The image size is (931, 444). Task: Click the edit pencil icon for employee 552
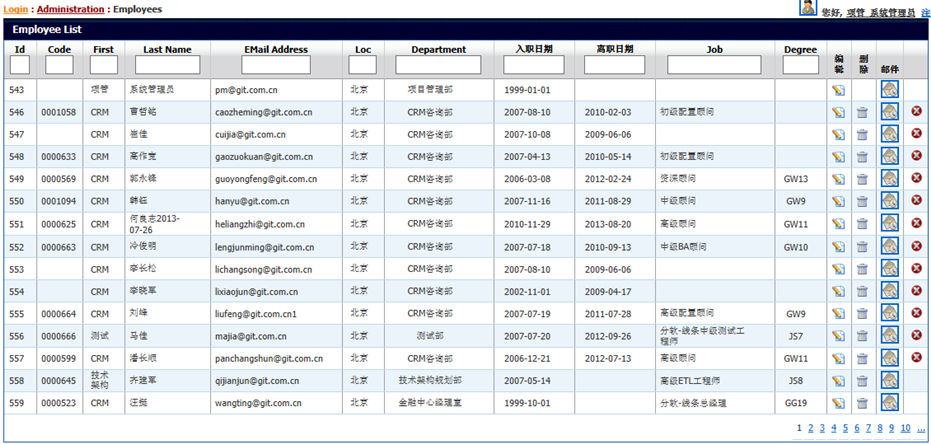(838, 247)
